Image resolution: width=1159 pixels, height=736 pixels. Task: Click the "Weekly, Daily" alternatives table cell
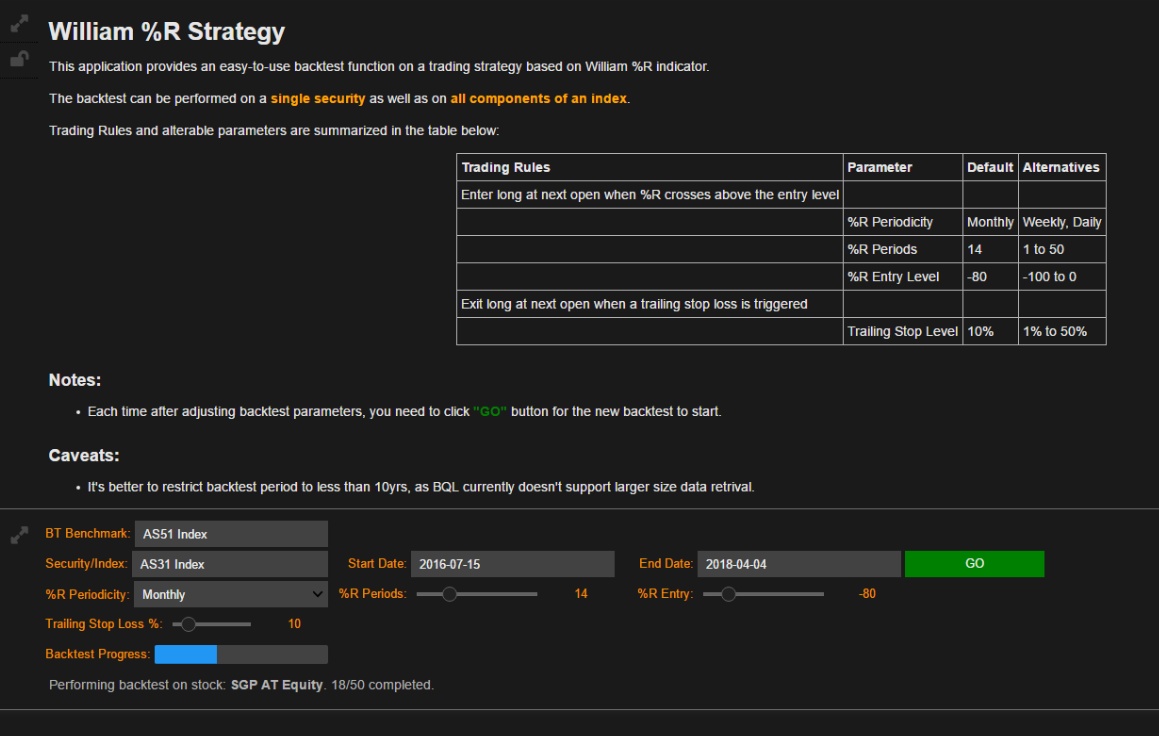click(x=1061, y=222)
